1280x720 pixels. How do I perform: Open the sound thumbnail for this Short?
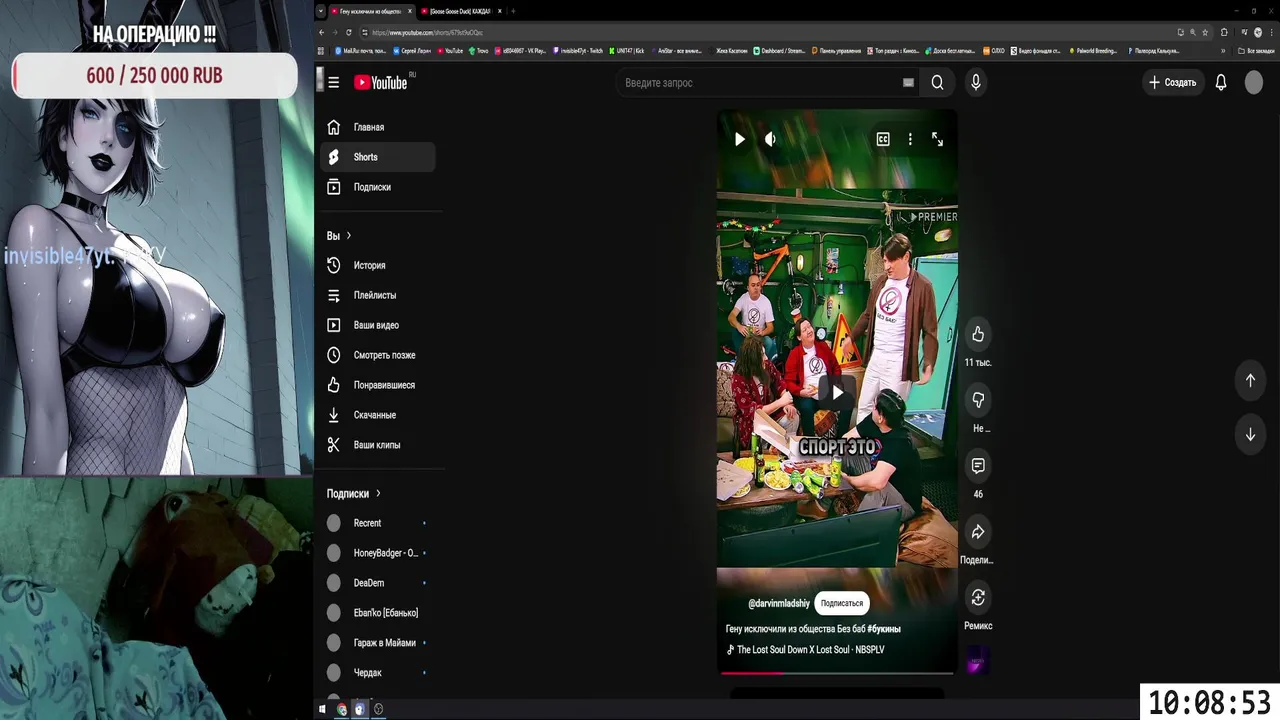coord(977,661)
